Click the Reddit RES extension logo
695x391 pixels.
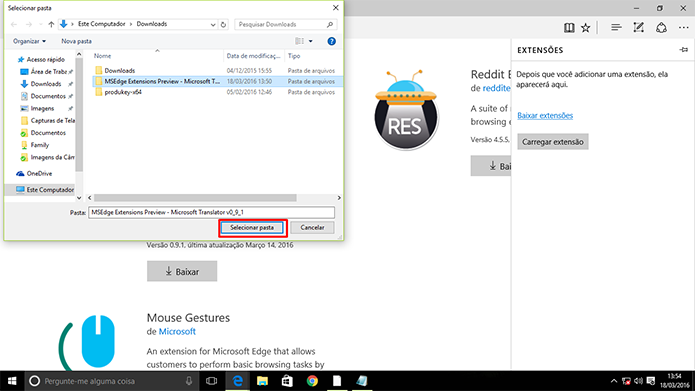pyautogui.click(x=406, y=110)
